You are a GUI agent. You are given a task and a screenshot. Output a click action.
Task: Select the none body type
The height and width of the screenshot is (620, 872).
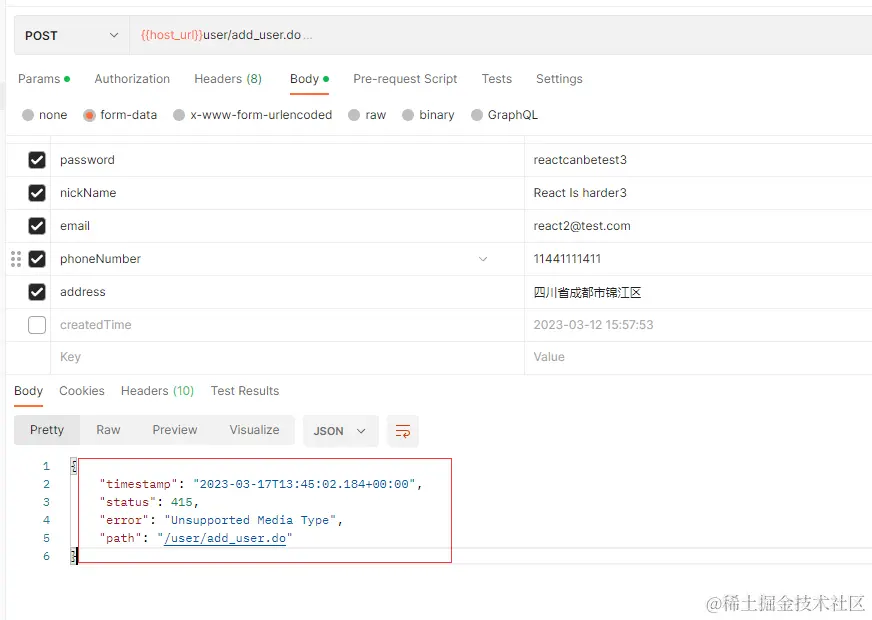(x=28, y=115)
